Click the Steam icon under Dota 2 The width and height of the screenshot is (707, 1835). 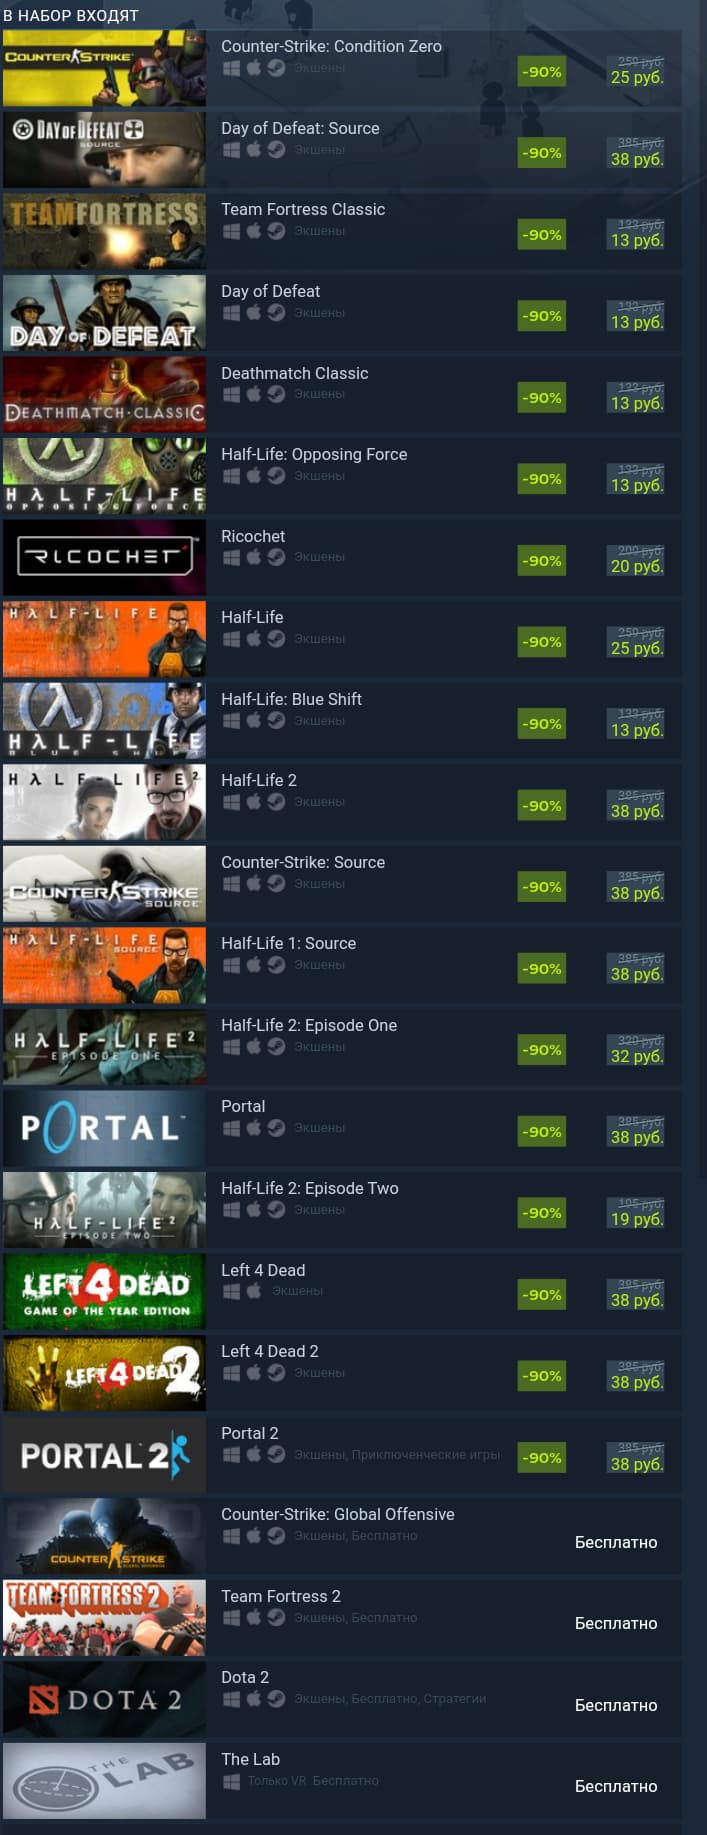(x=276, y=1699)
